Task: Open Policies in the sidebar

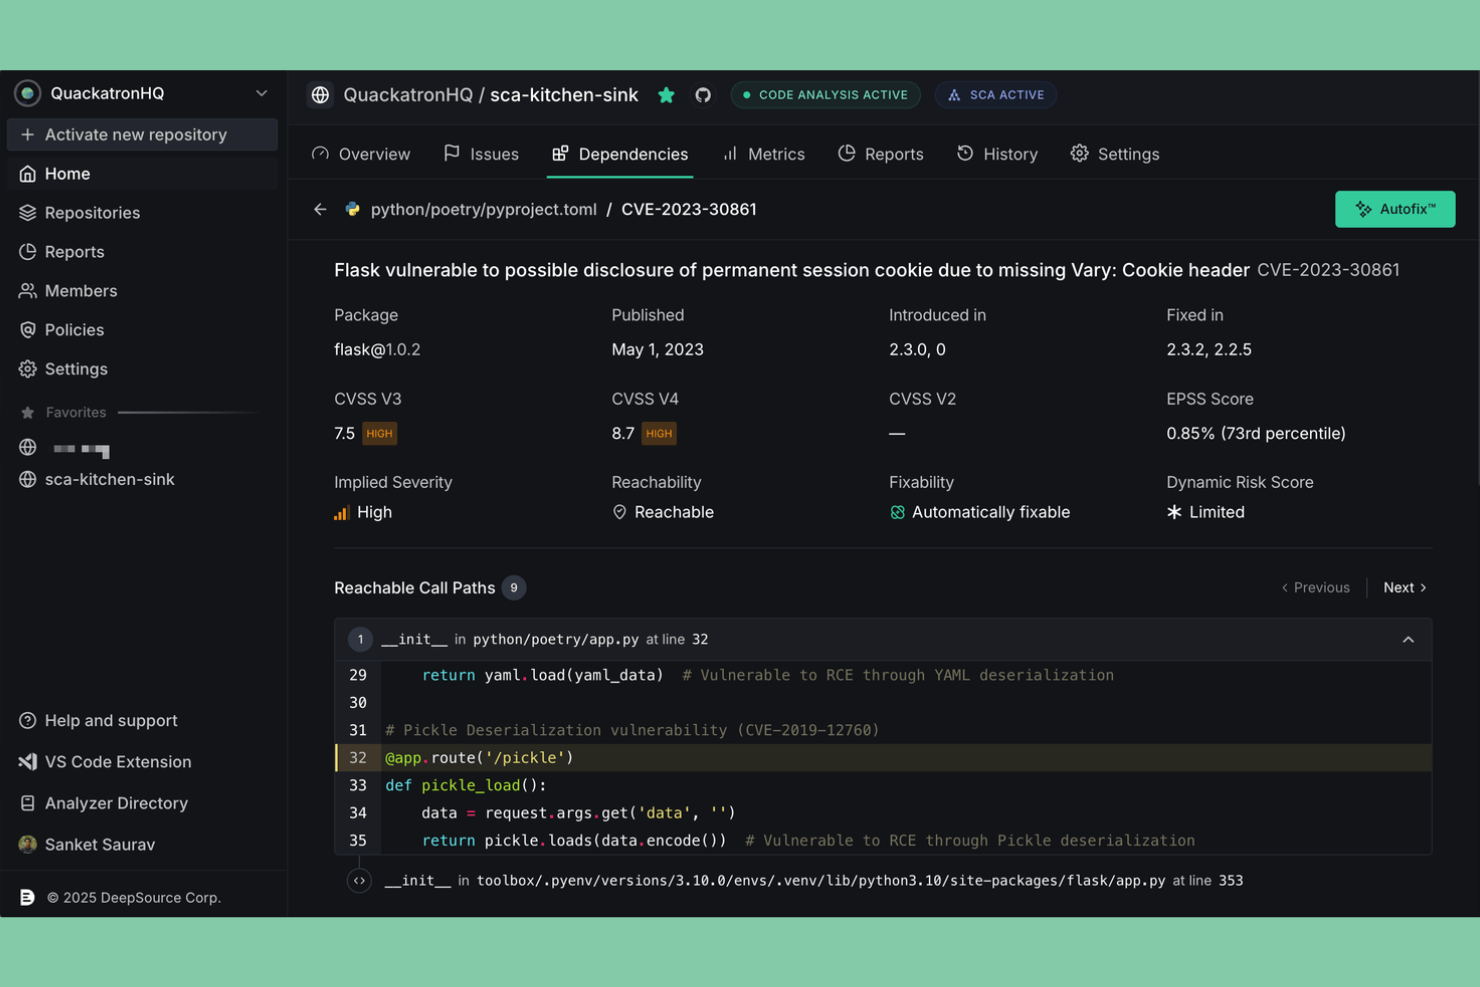Action: [x=142, y=329]
